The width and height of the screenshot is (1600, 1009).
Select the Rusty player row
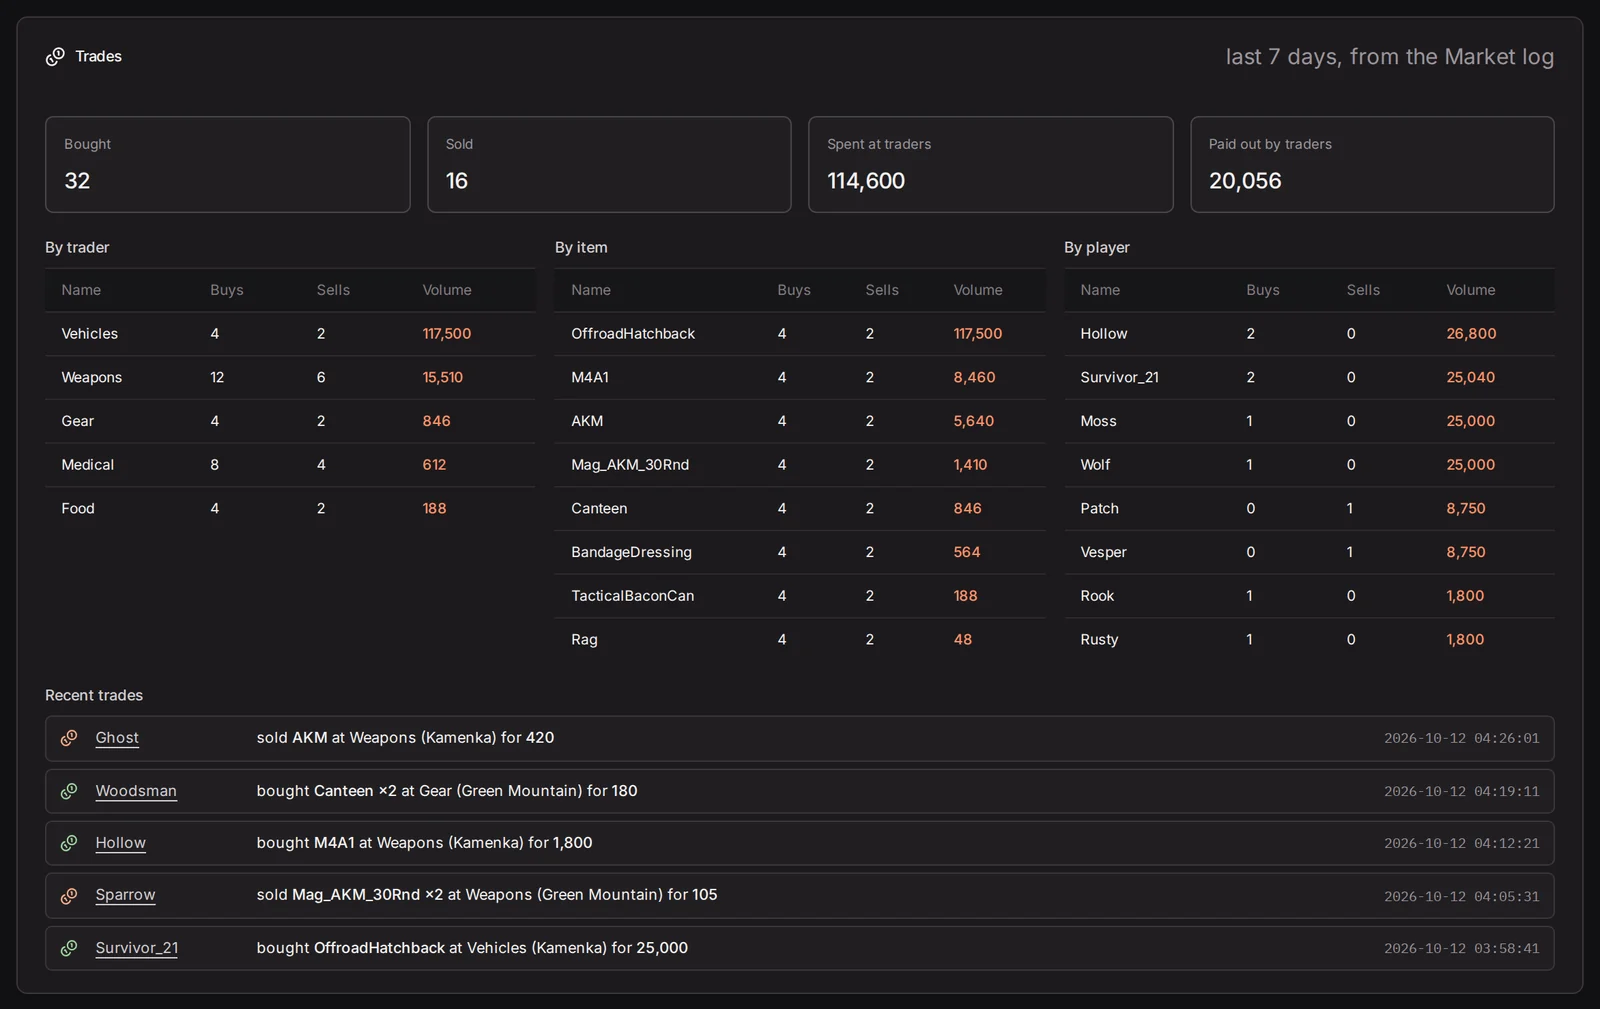click(x=1309, y=640)
